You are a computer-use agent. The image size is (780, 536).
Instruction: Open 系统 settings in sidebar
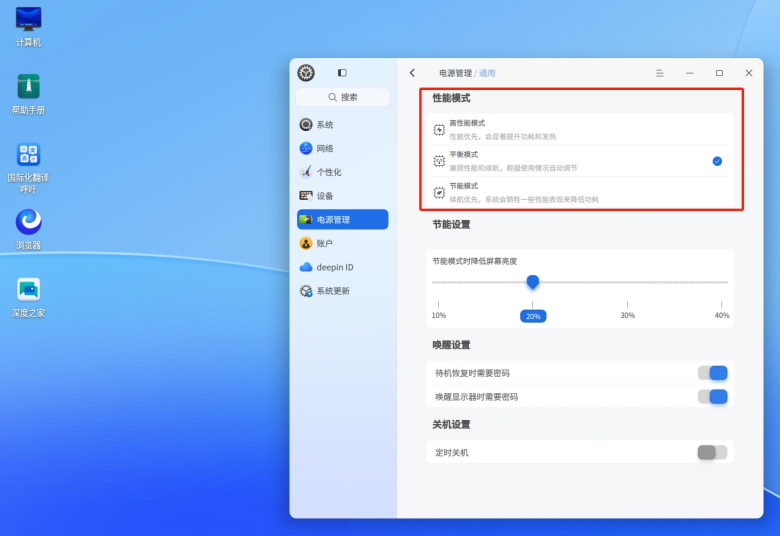[x=343, y=124]
